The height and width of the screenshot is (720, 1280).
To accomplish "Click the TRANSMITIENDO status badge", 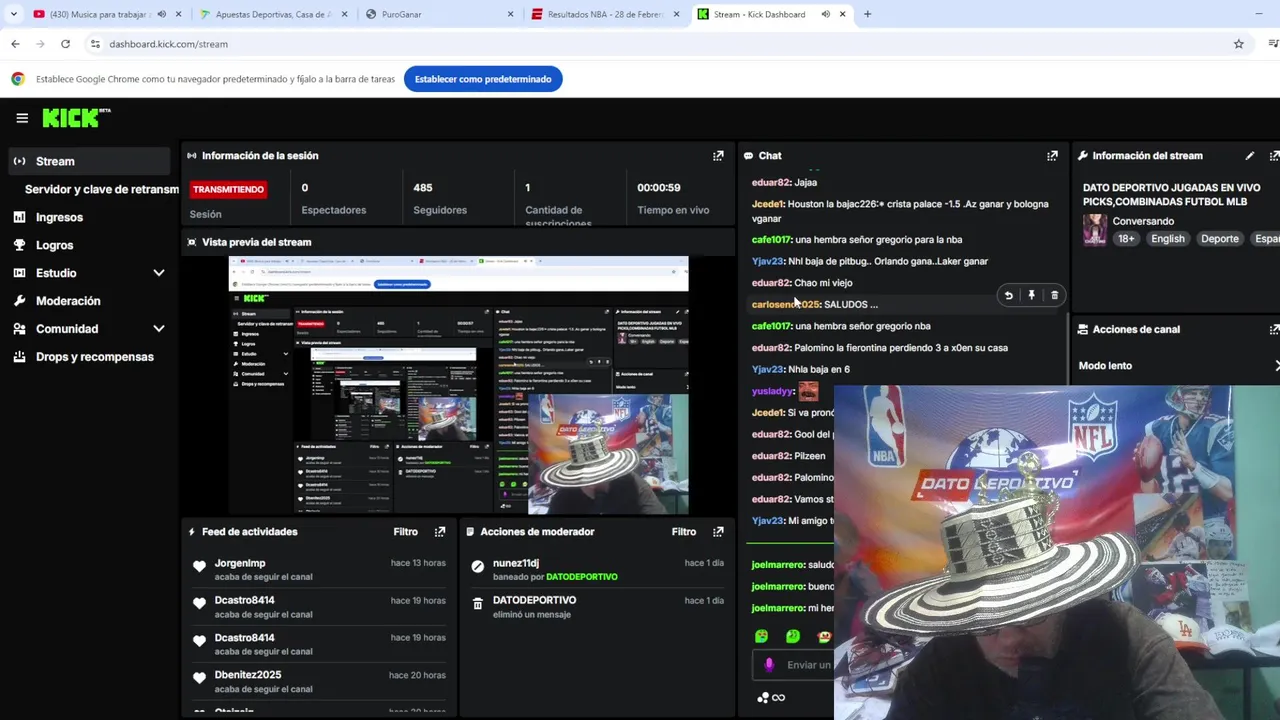I will 228,189.
